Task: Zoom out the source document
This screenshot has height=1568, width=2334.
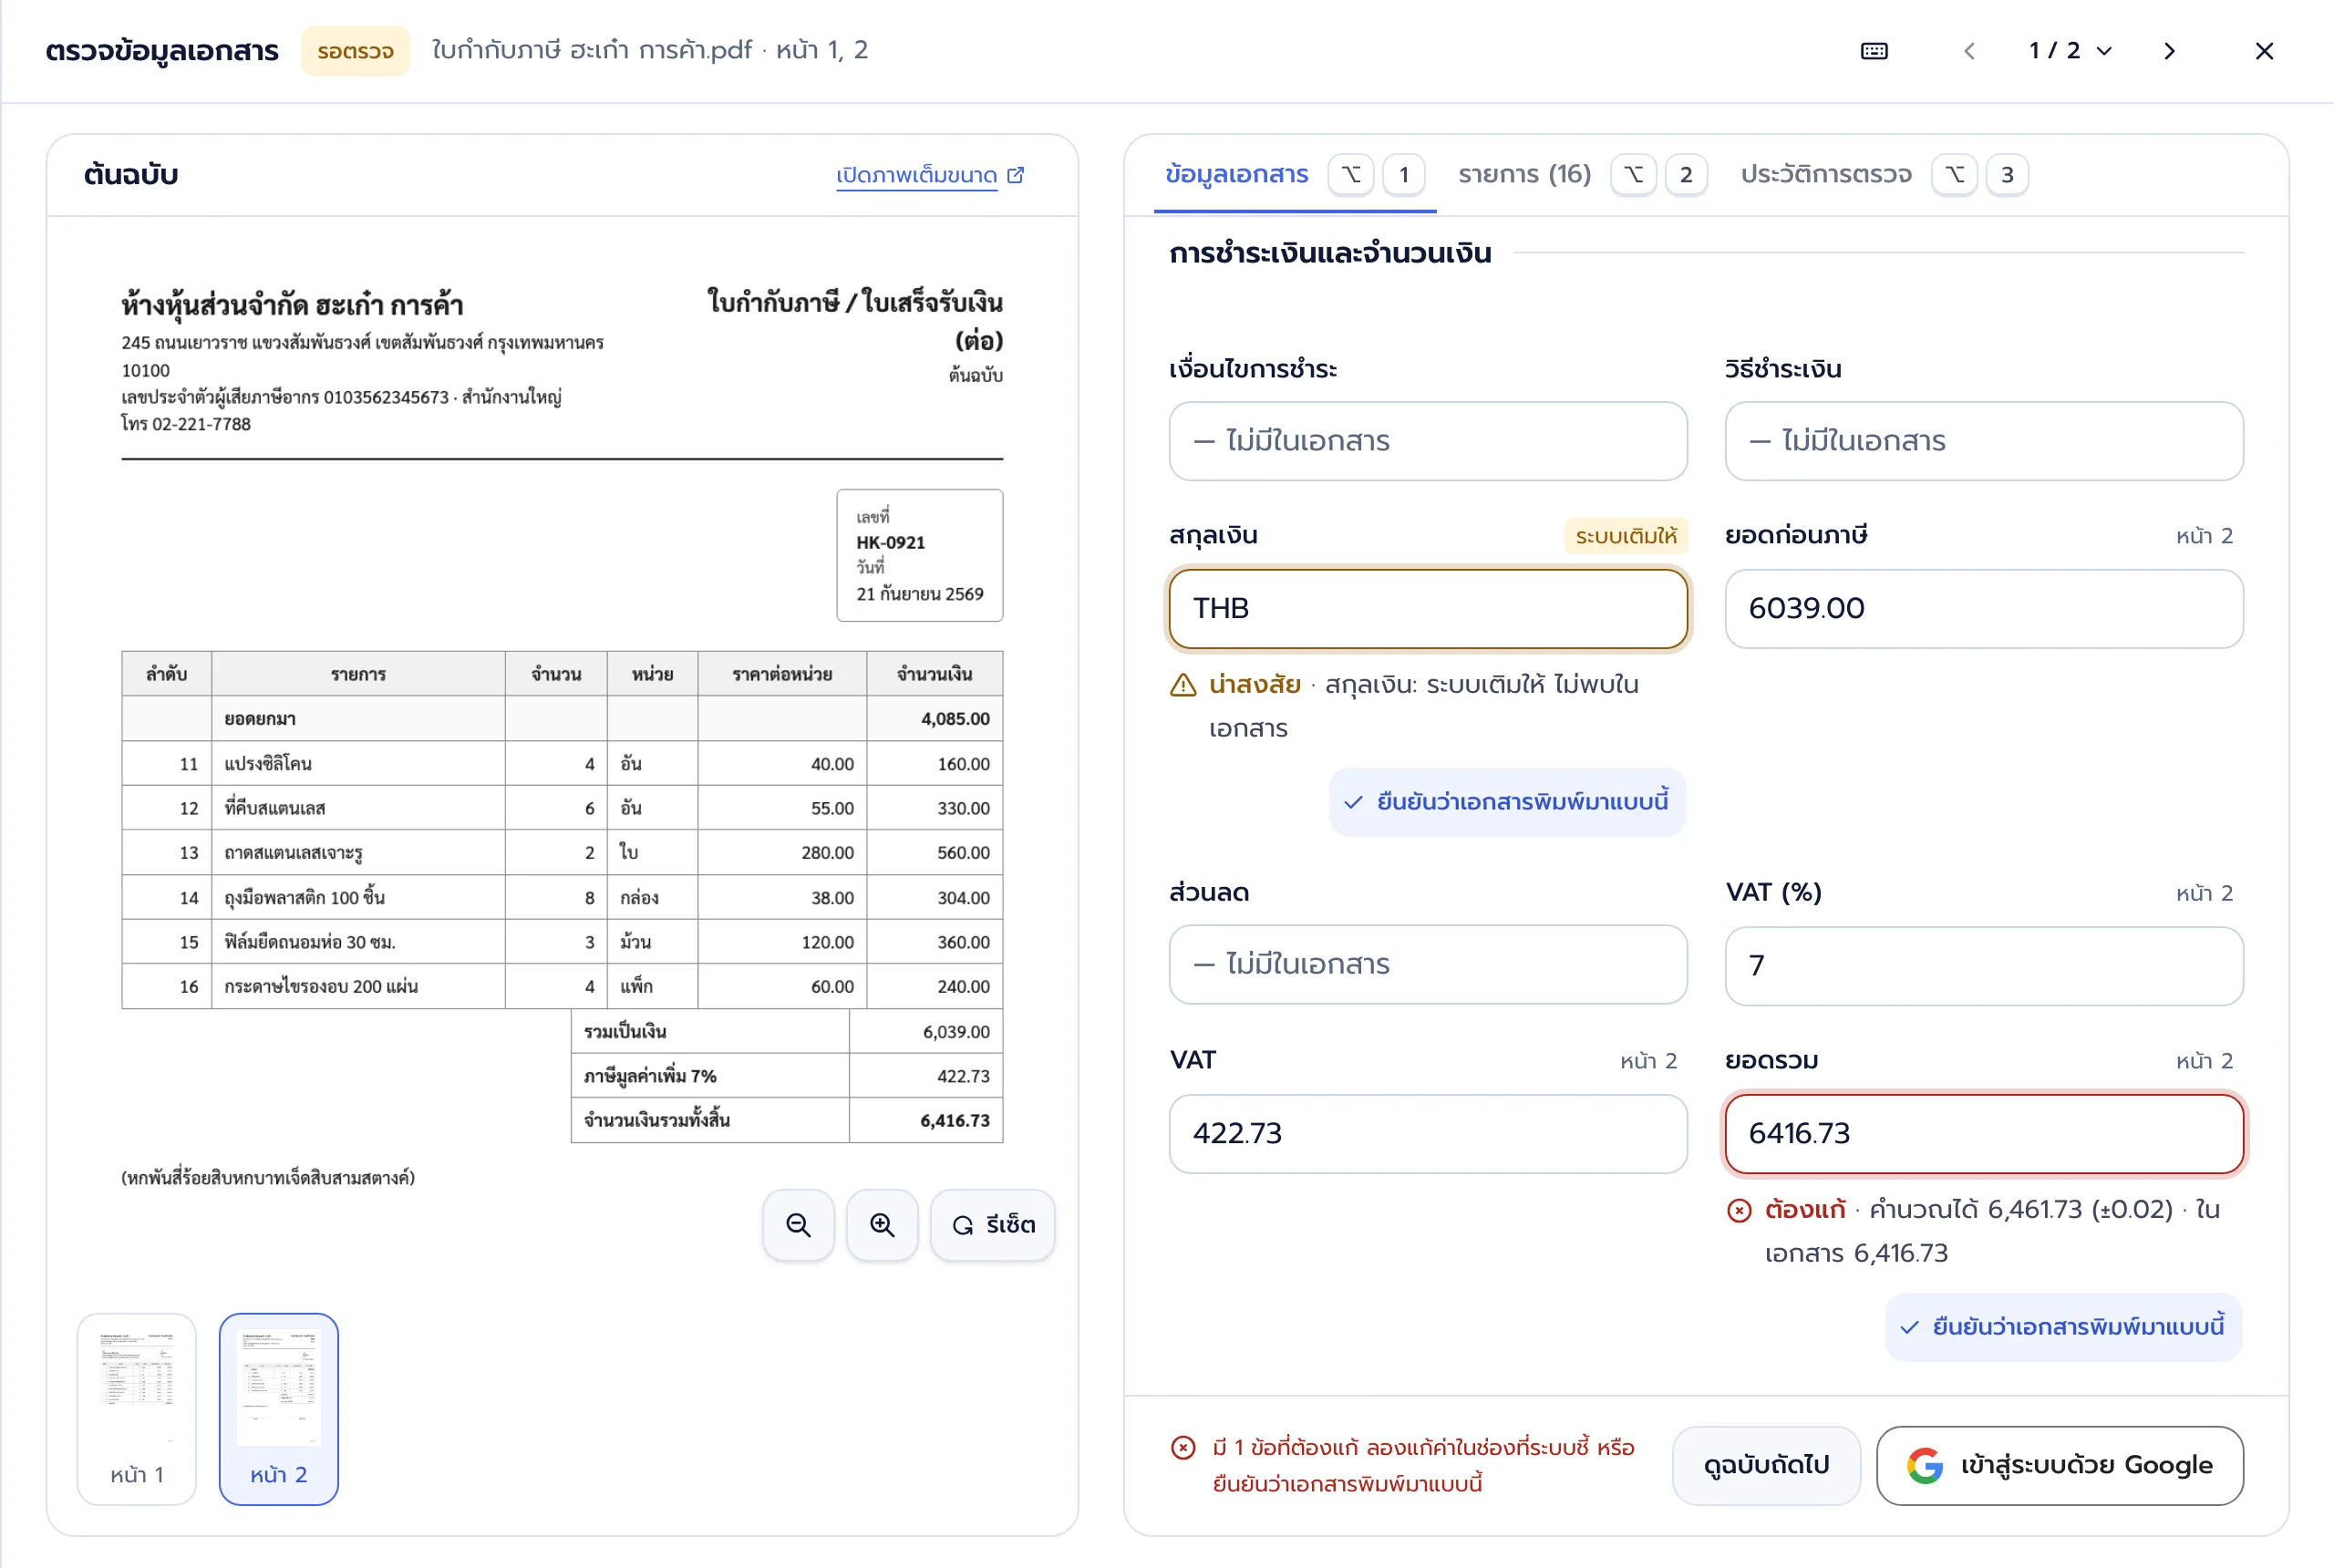Action: [x=798, y=1225]
